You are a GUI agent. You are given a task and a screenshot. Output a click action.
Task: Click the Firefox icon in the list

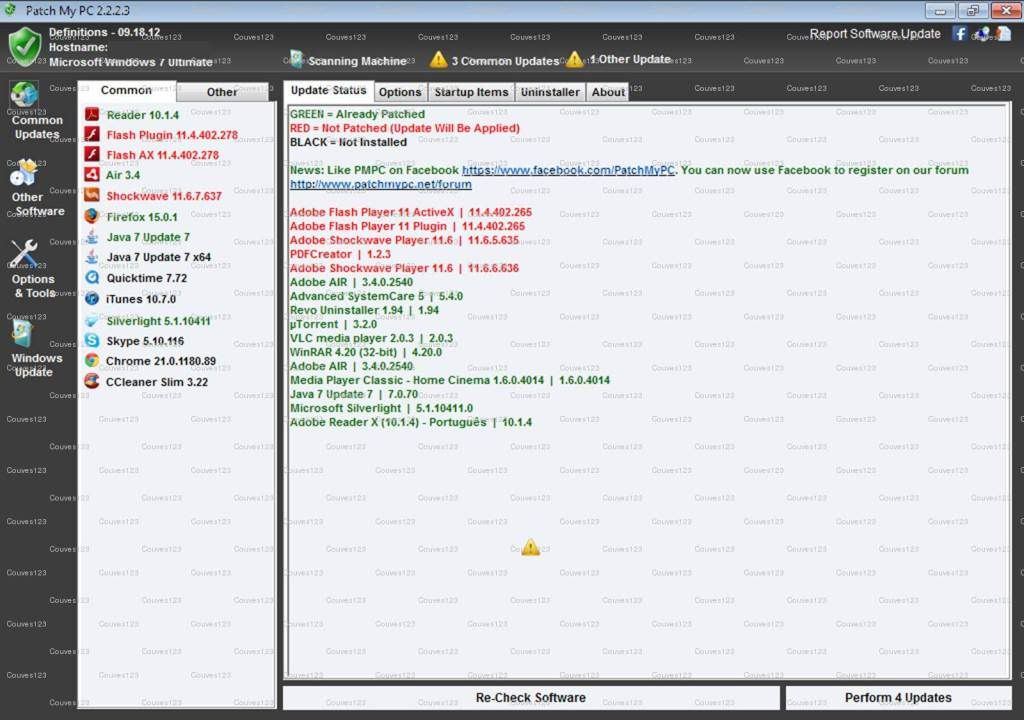coord(92,216)
